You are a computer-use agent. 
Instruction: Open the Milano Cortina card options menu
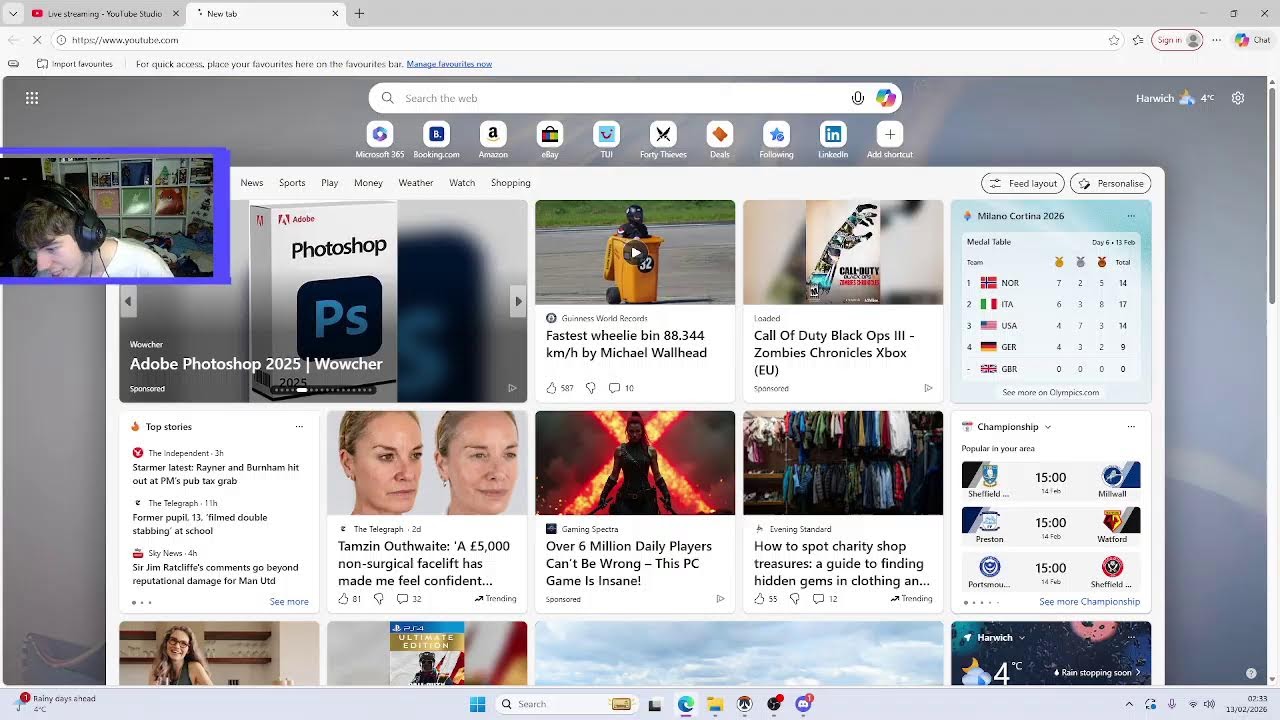pyautogui.click(x=1131, y=216)
